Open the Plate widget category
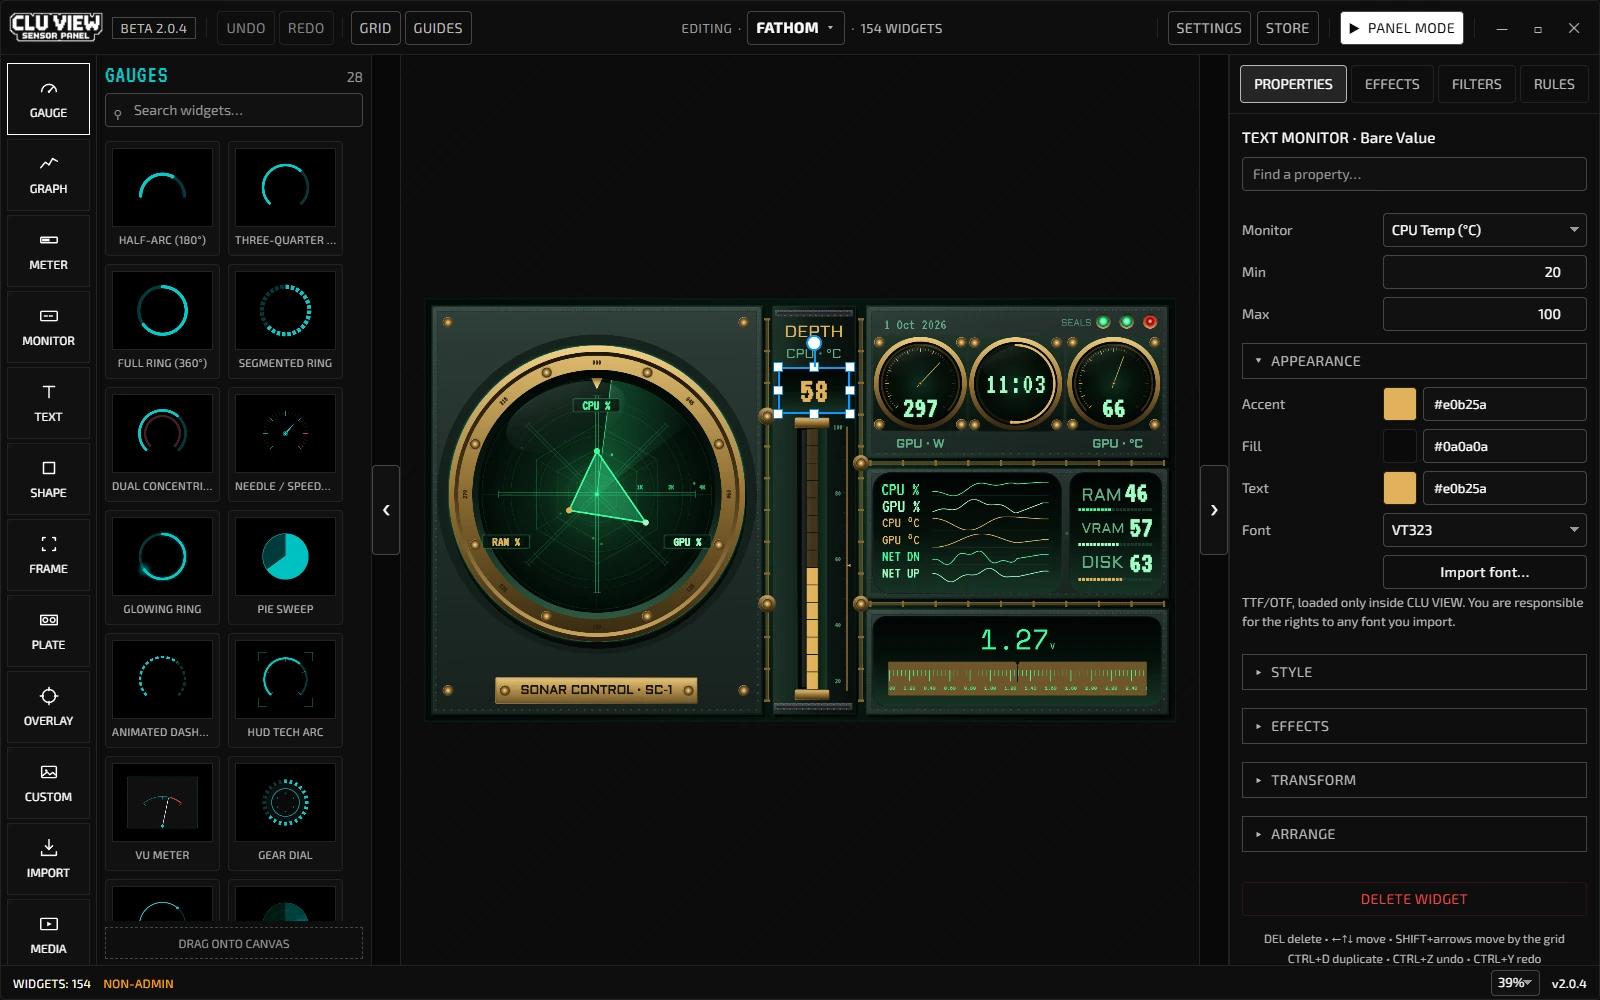 [x=48, y=631]
